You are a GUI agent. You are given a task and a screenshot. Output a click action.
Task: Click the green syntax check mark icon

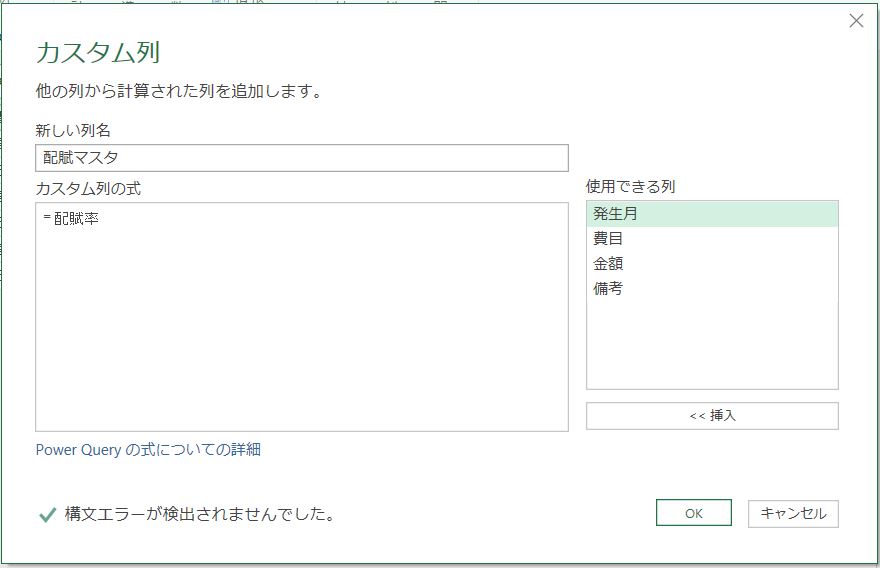pos(46,515)
